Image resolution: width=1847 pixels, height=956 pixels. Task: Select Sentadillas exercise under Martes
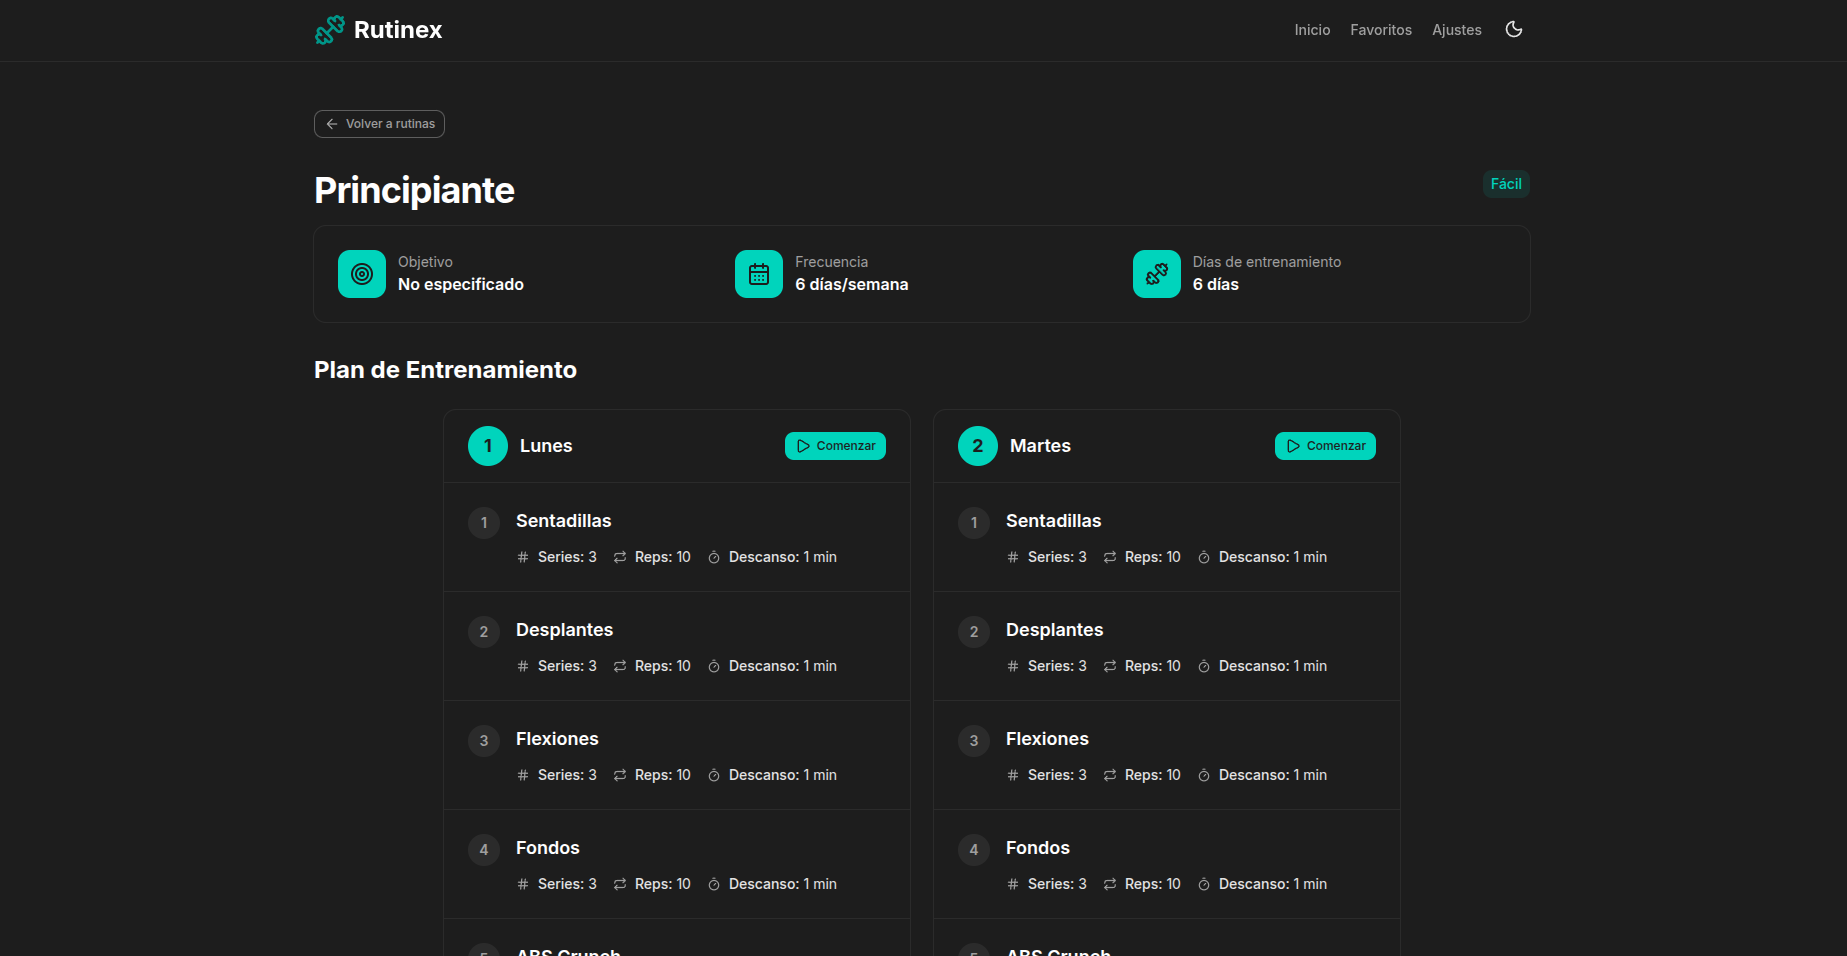tap(1053, 521)
